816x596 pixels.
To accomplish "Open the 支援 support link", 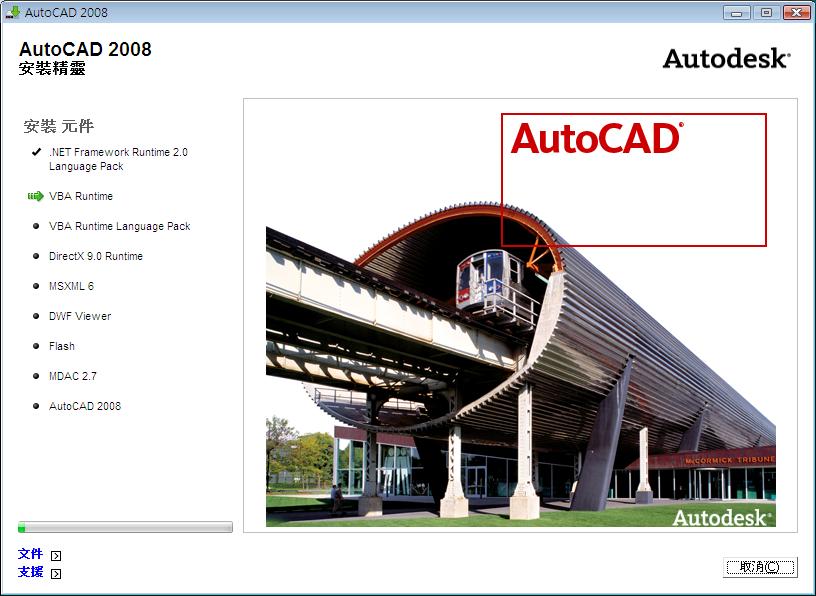I will 30,572.
